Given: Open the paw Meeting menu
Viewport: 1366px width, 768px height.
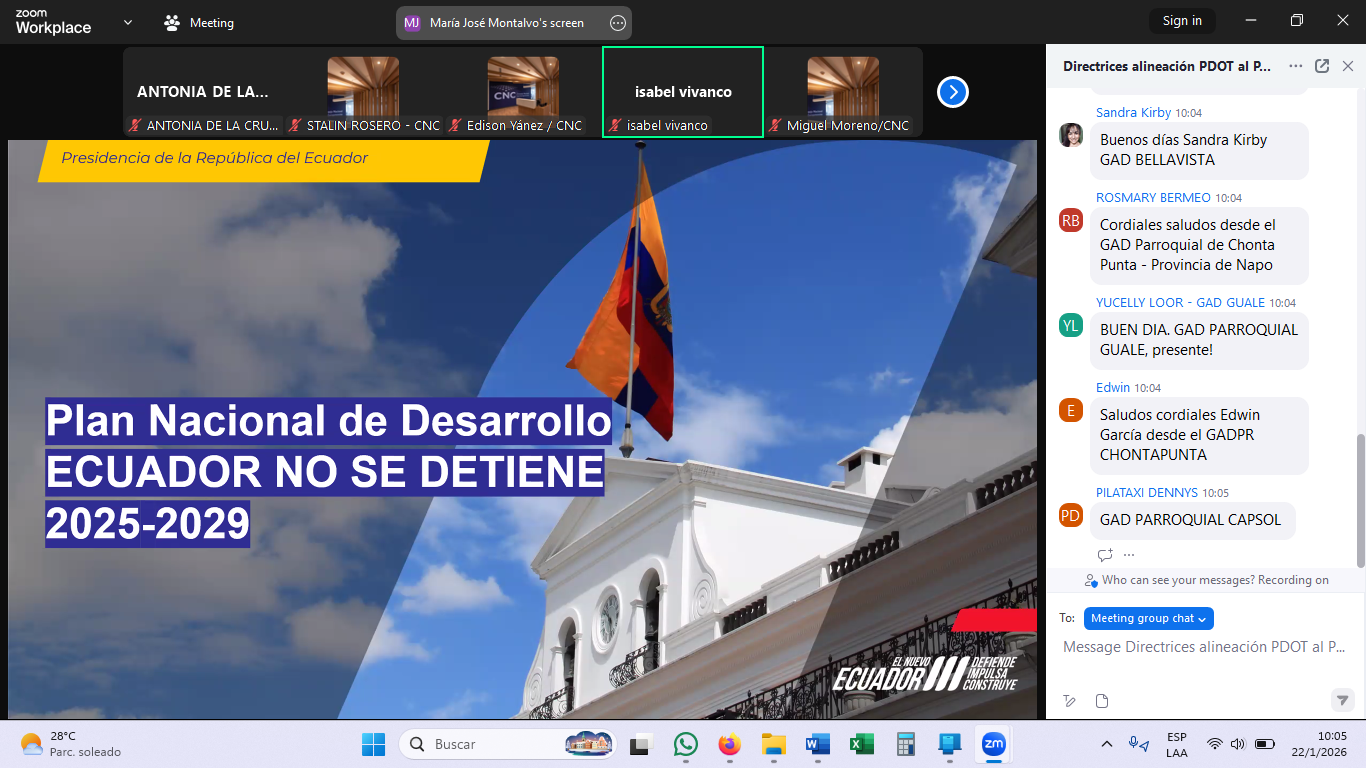Looking at the screenshot, I should [x=199, y=23].
